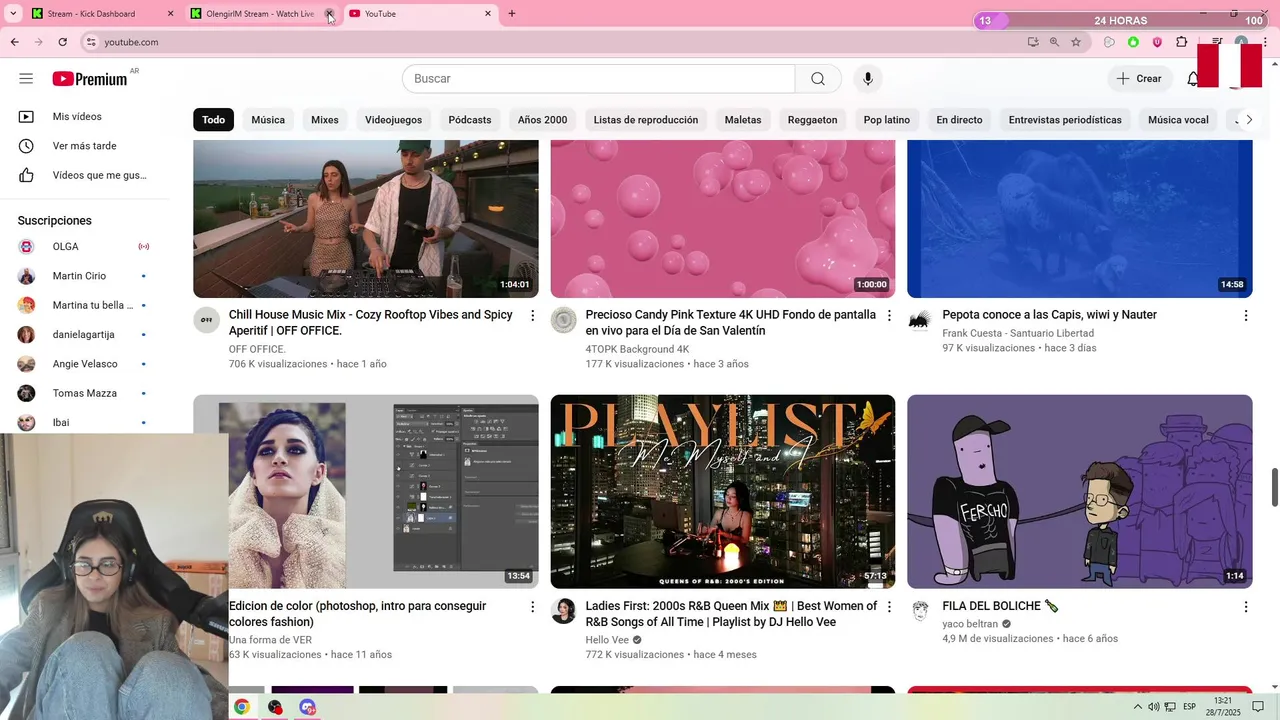Open the notifications bell

pos(1192,79)
